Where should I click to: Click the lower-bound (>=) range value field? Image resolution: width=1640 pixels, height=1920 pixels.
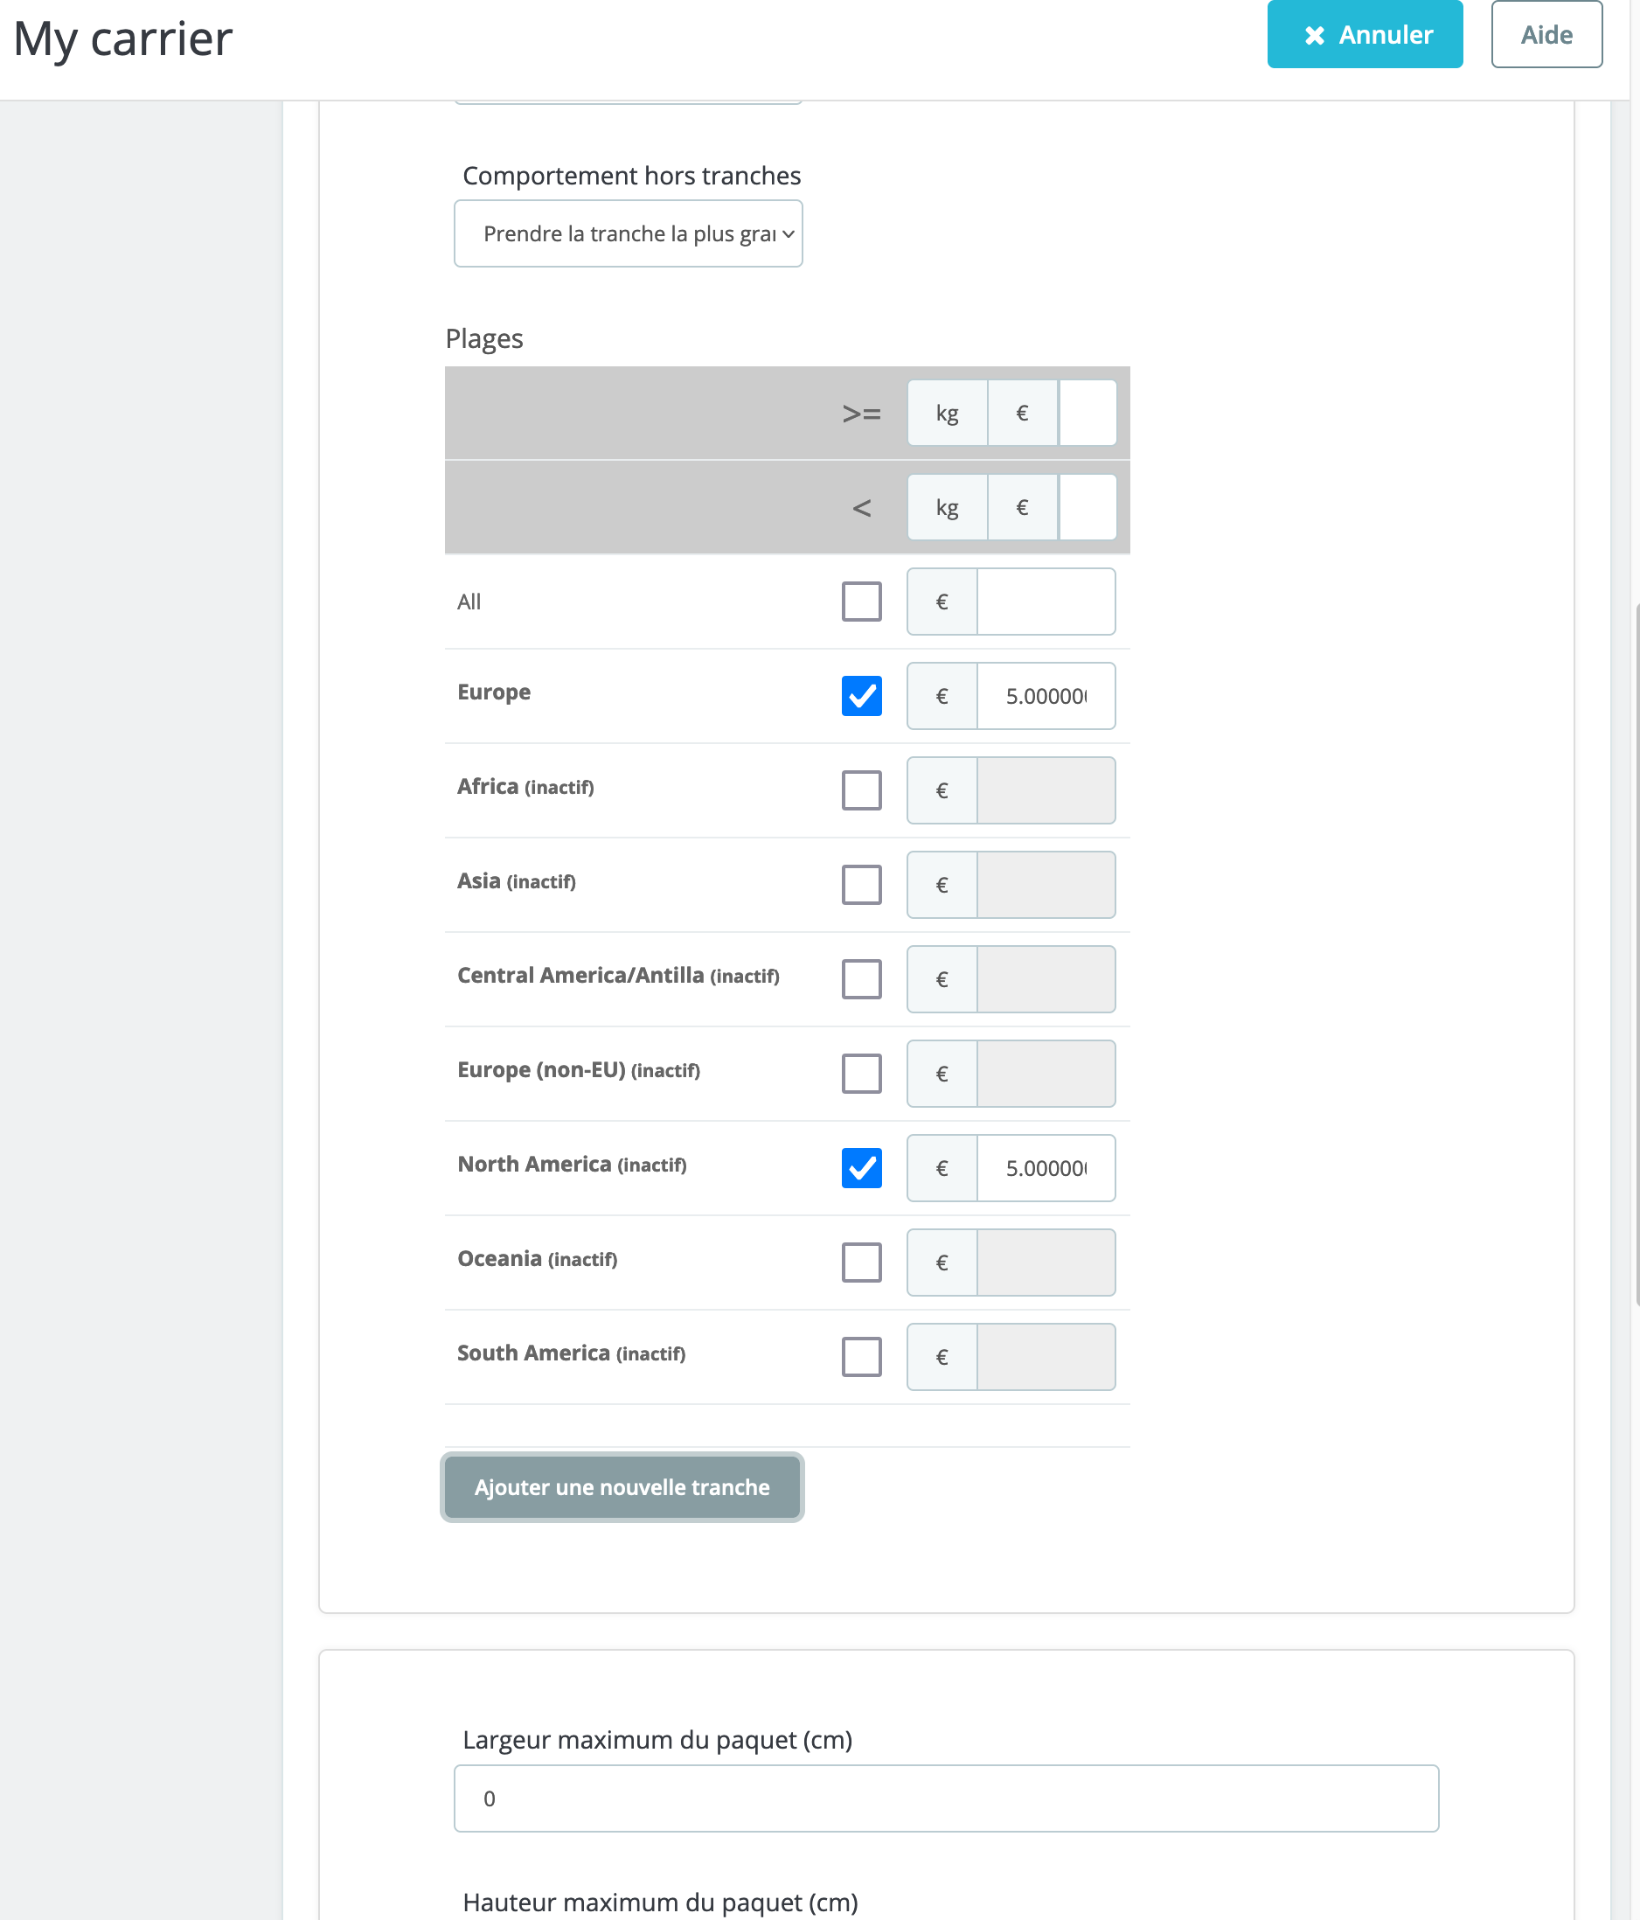(x=1087, y=413)
